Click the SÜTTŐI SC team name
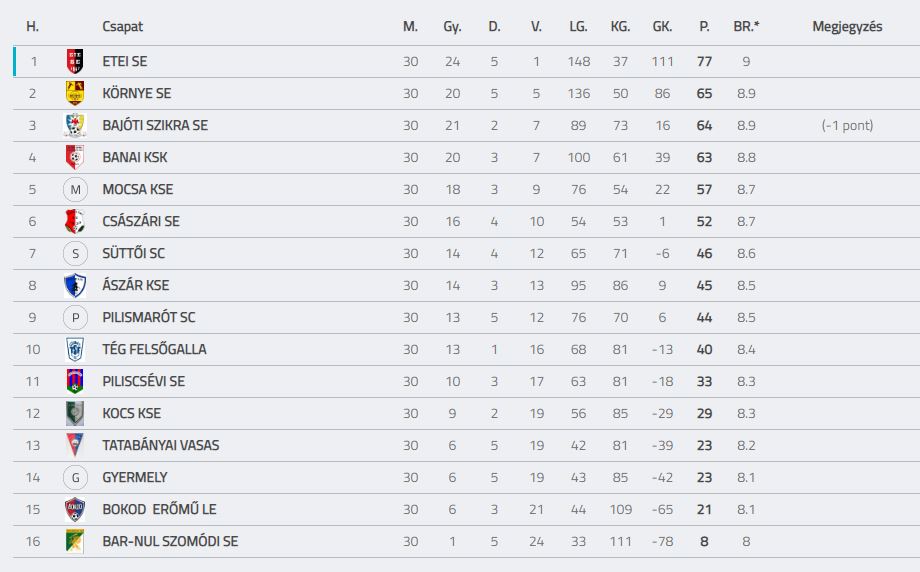 133,253
